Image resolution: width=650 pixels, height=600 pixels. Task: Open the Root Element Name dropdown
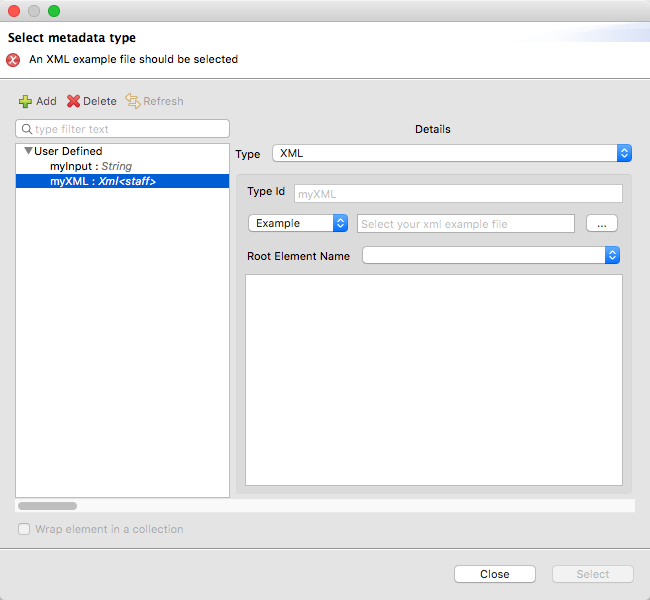[491, 255]
